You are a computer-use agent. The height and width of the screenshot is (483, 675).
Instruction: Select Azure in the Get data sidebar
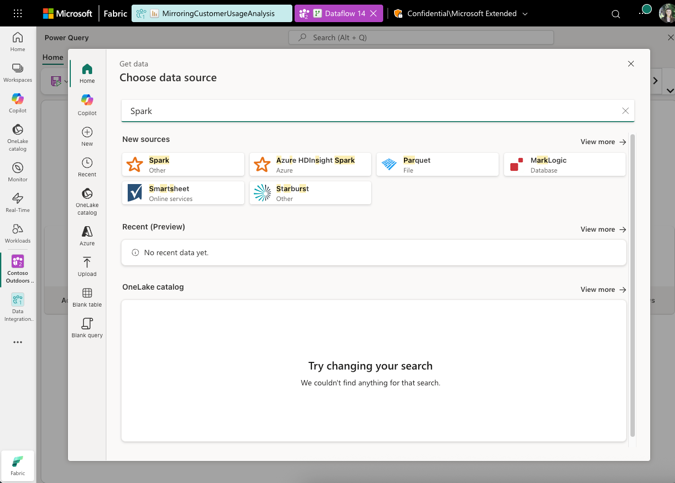click(x=87, y=235)
